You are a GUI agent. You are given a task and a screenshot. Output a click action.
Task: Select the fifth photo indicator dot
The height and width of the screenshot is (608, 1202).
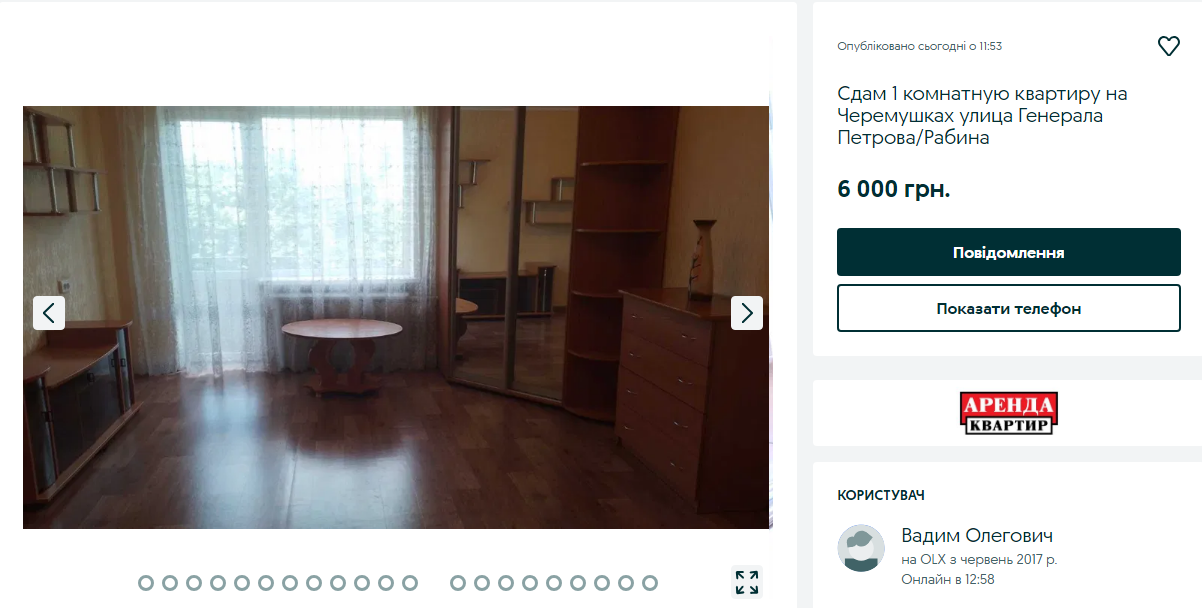(x=242, y=583)
